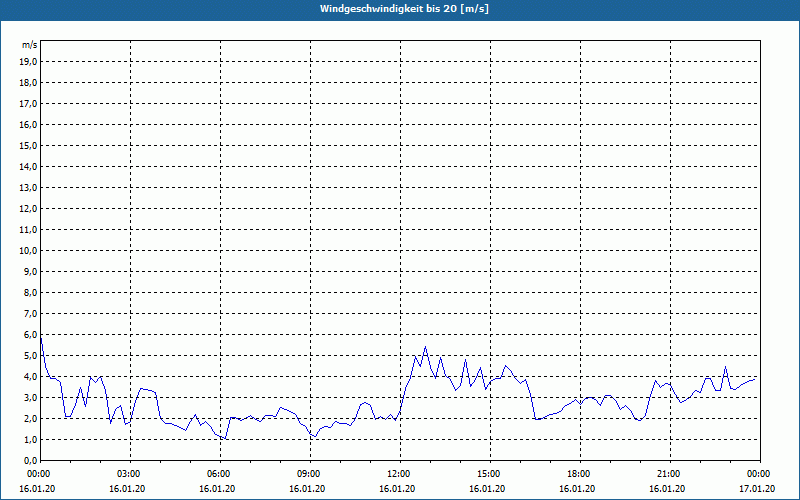Click the 17,0 y-axis label
Viewport: 800px width, 500px height.
pyautogui.click(x=28, y=104)
